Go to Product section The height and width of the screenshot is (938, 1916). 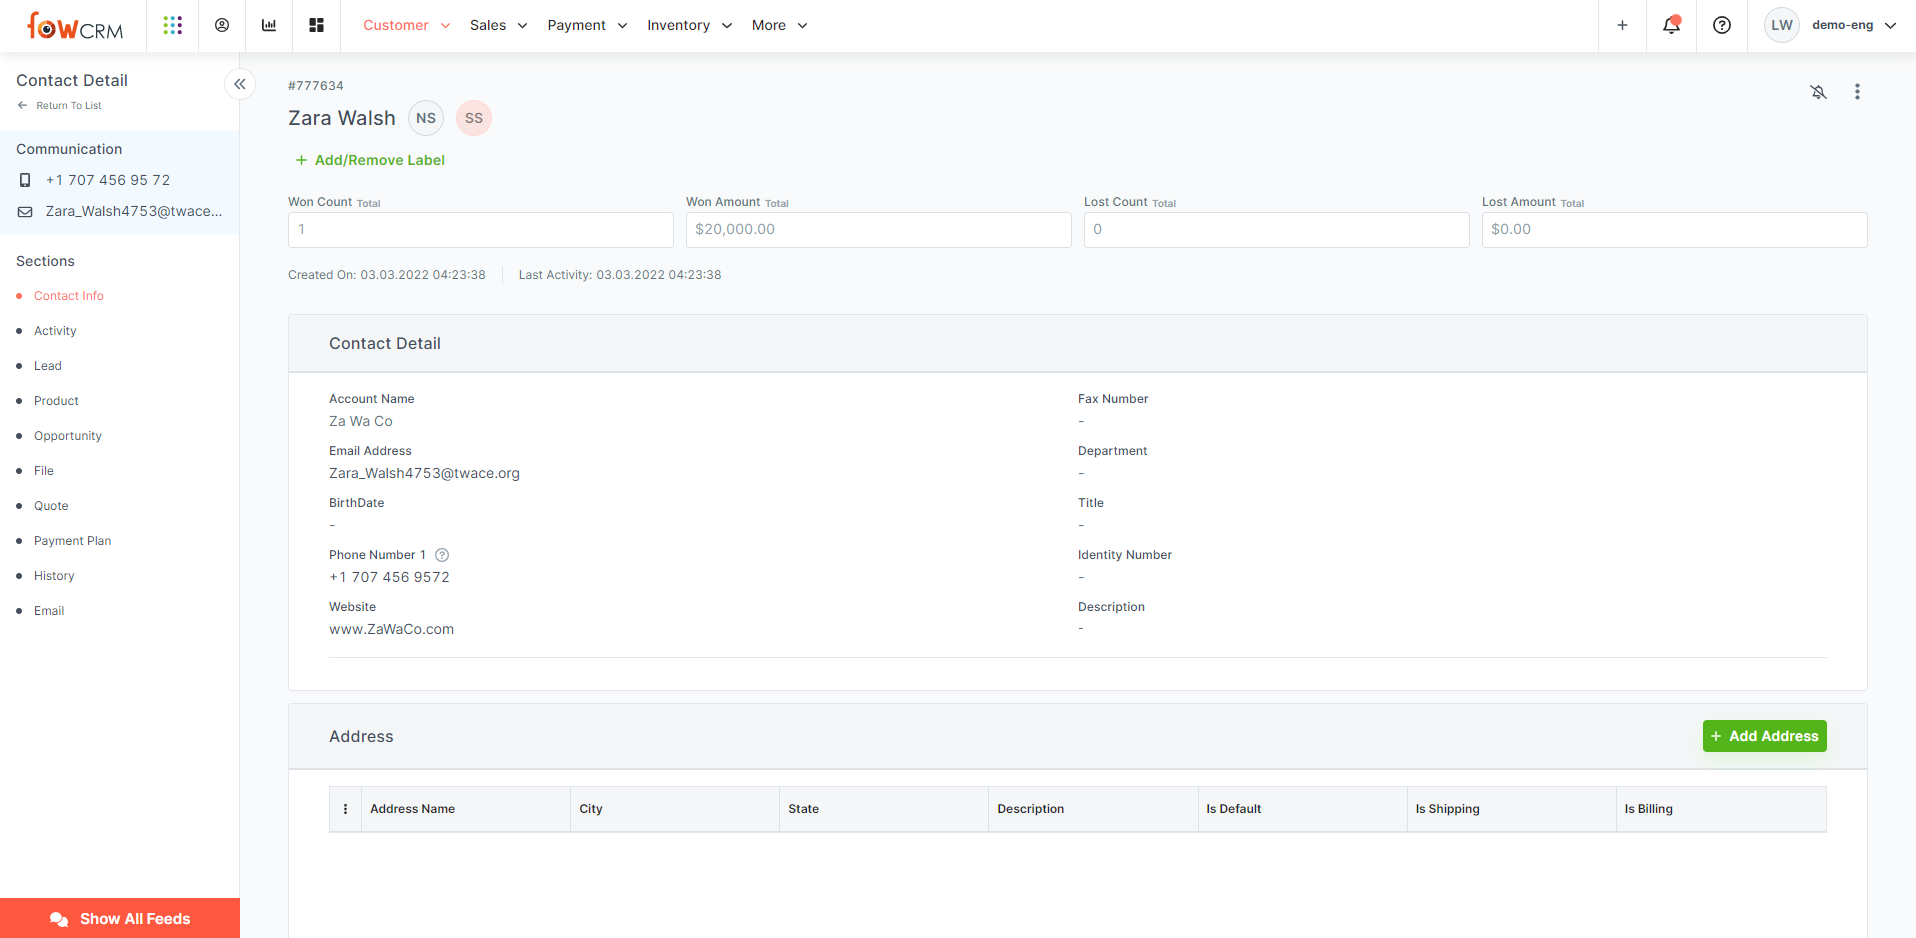(x=56, y=401)
